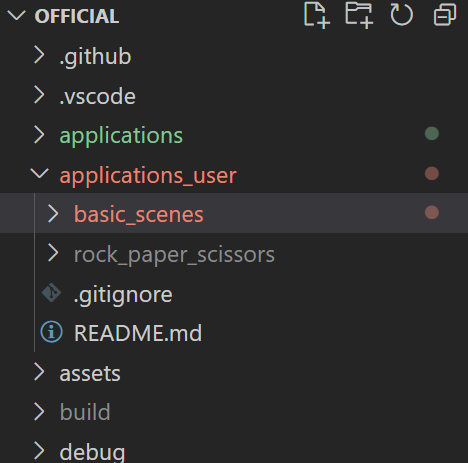
Task: Collapse the applications_user folder chevron
Action: 39,174
